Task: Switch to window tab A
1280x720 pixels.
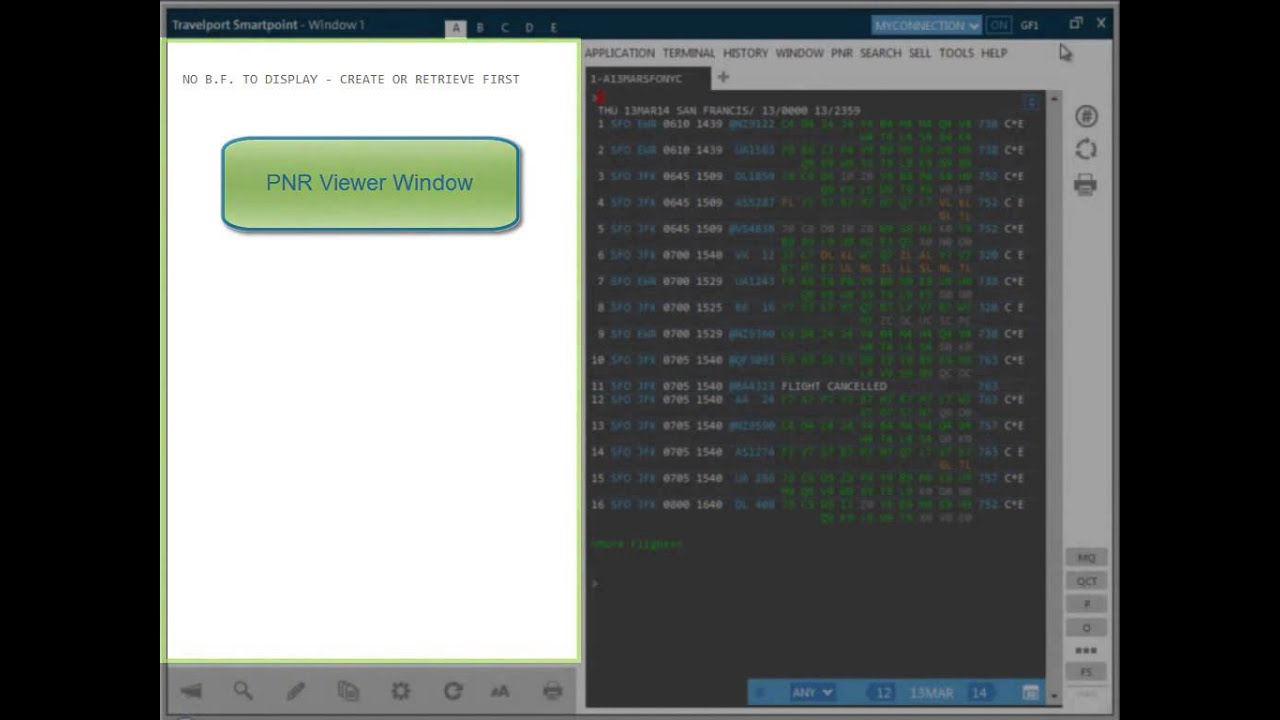Action: pyautogui.click(x=456, y=28)
